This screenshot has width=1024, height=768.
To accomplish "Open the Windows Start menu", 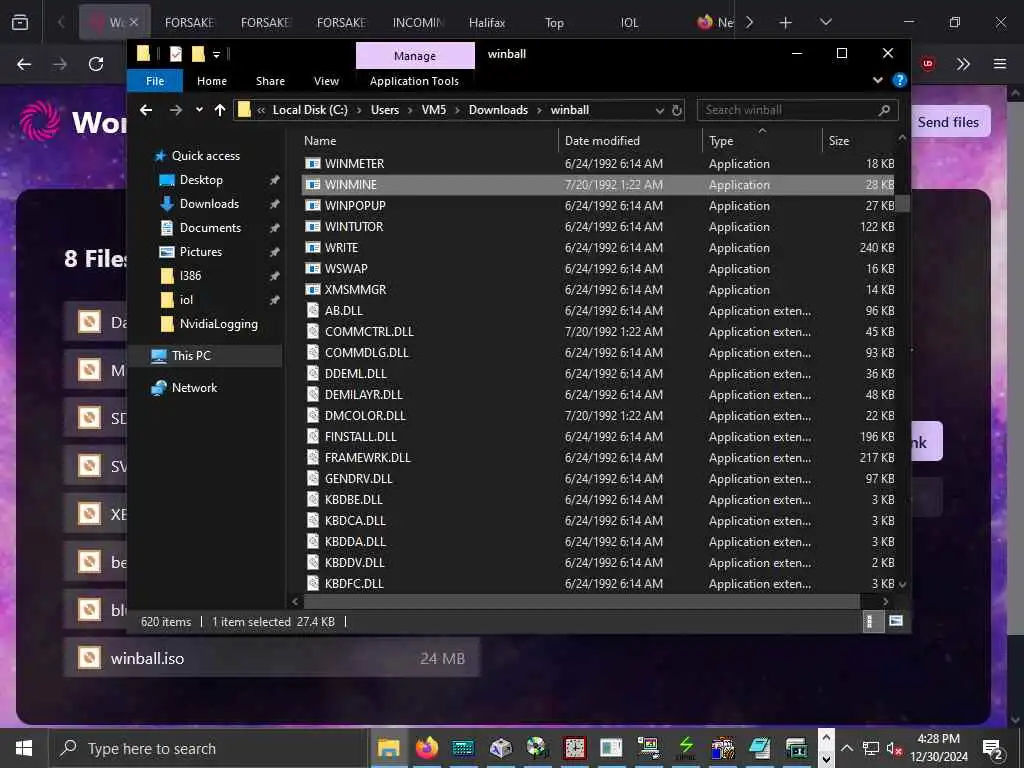I will (24, 748).
